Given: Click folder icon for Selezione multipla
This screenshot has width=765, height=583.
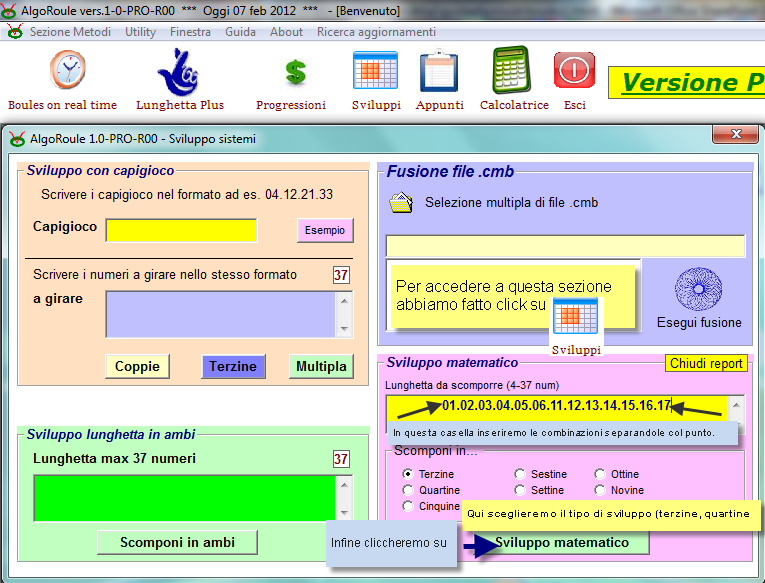Looking at the screenshot, I should click(x=401, y=202).
